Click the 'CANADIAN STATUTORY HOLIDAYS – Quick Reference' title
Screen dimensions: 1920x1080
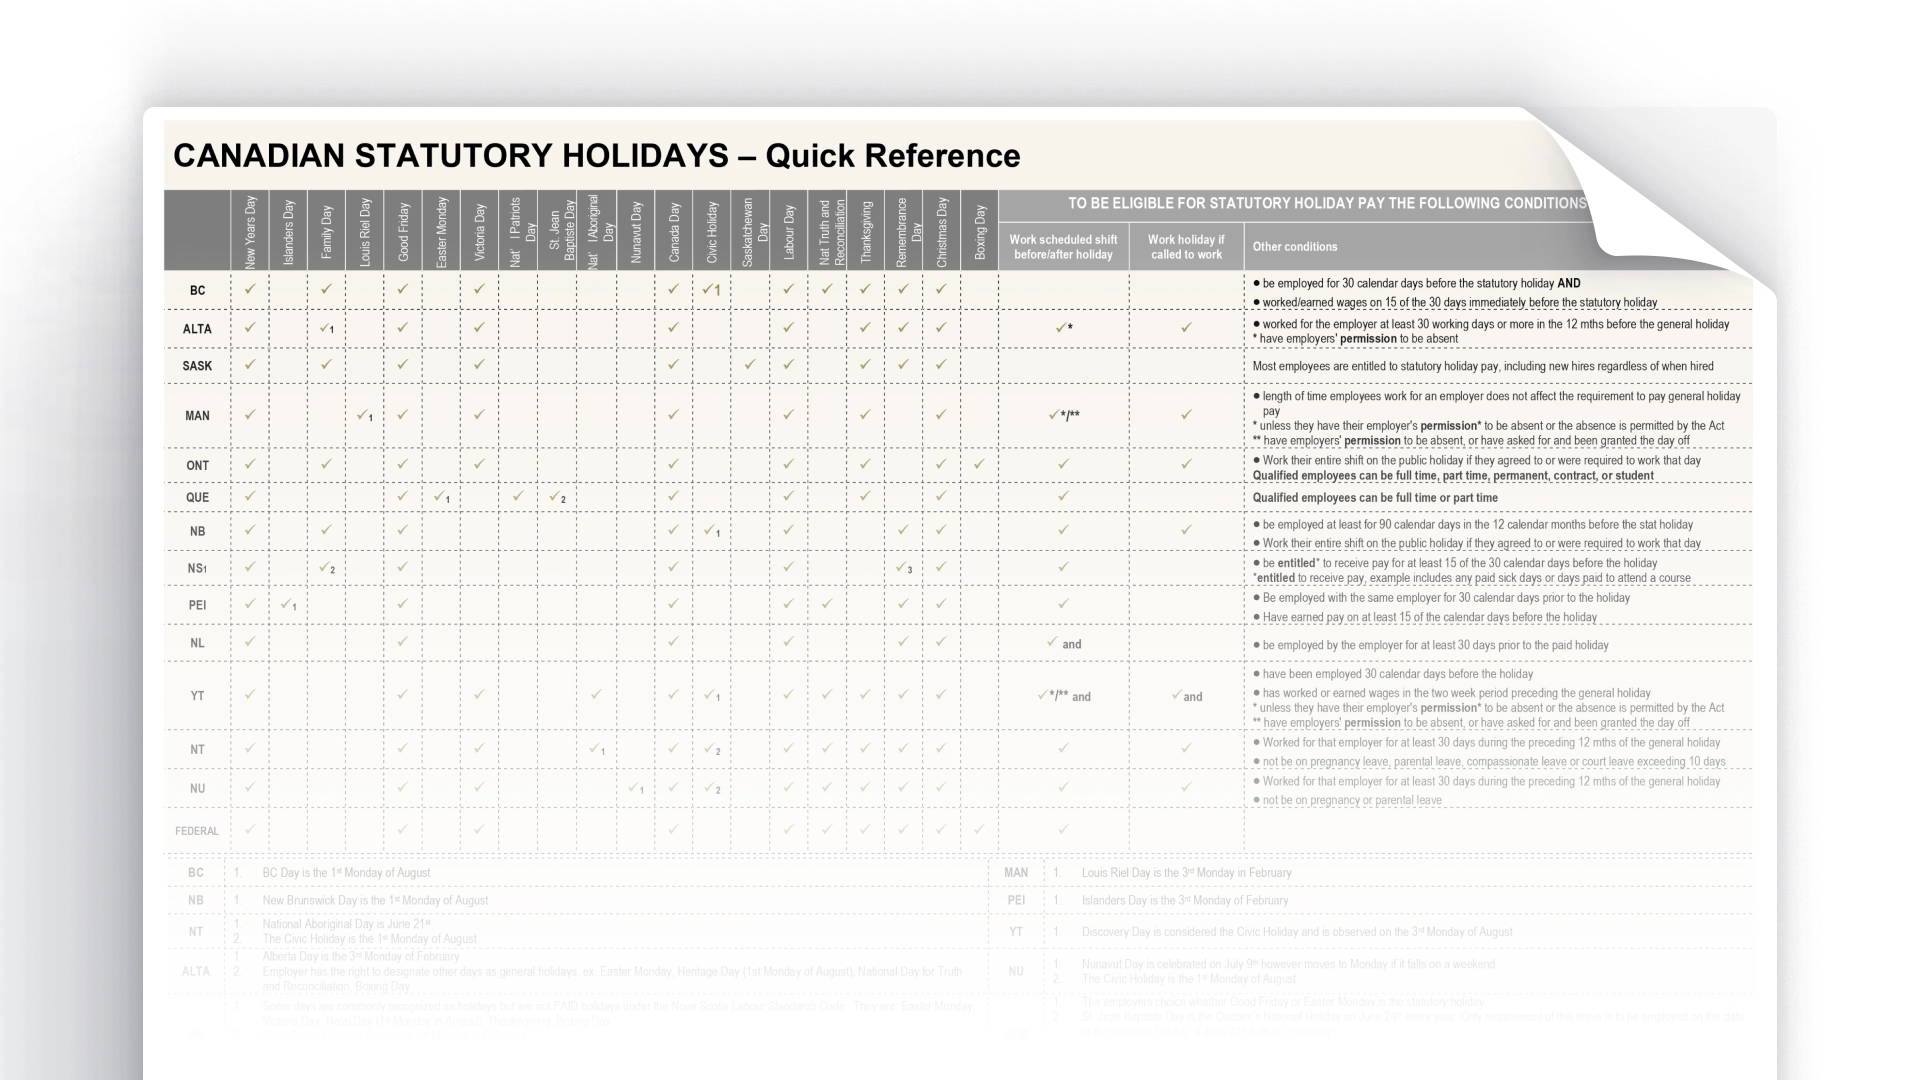(x=597, y=156)
